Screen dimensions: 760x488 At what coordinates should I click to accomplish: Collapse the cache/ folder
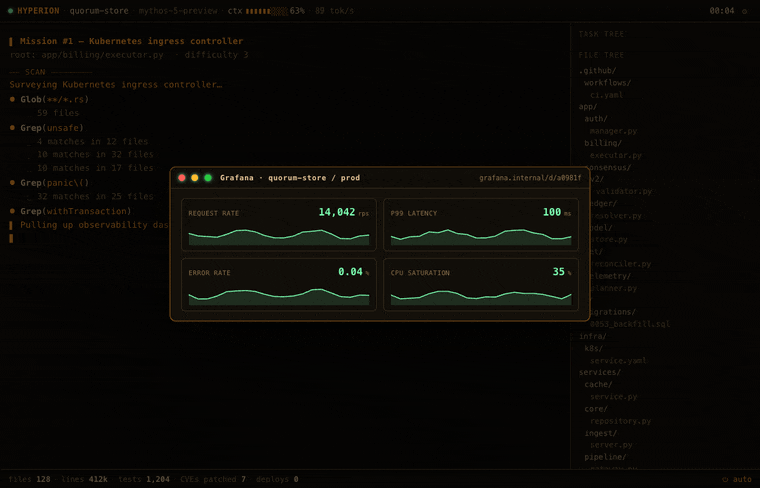pos(599,385)
